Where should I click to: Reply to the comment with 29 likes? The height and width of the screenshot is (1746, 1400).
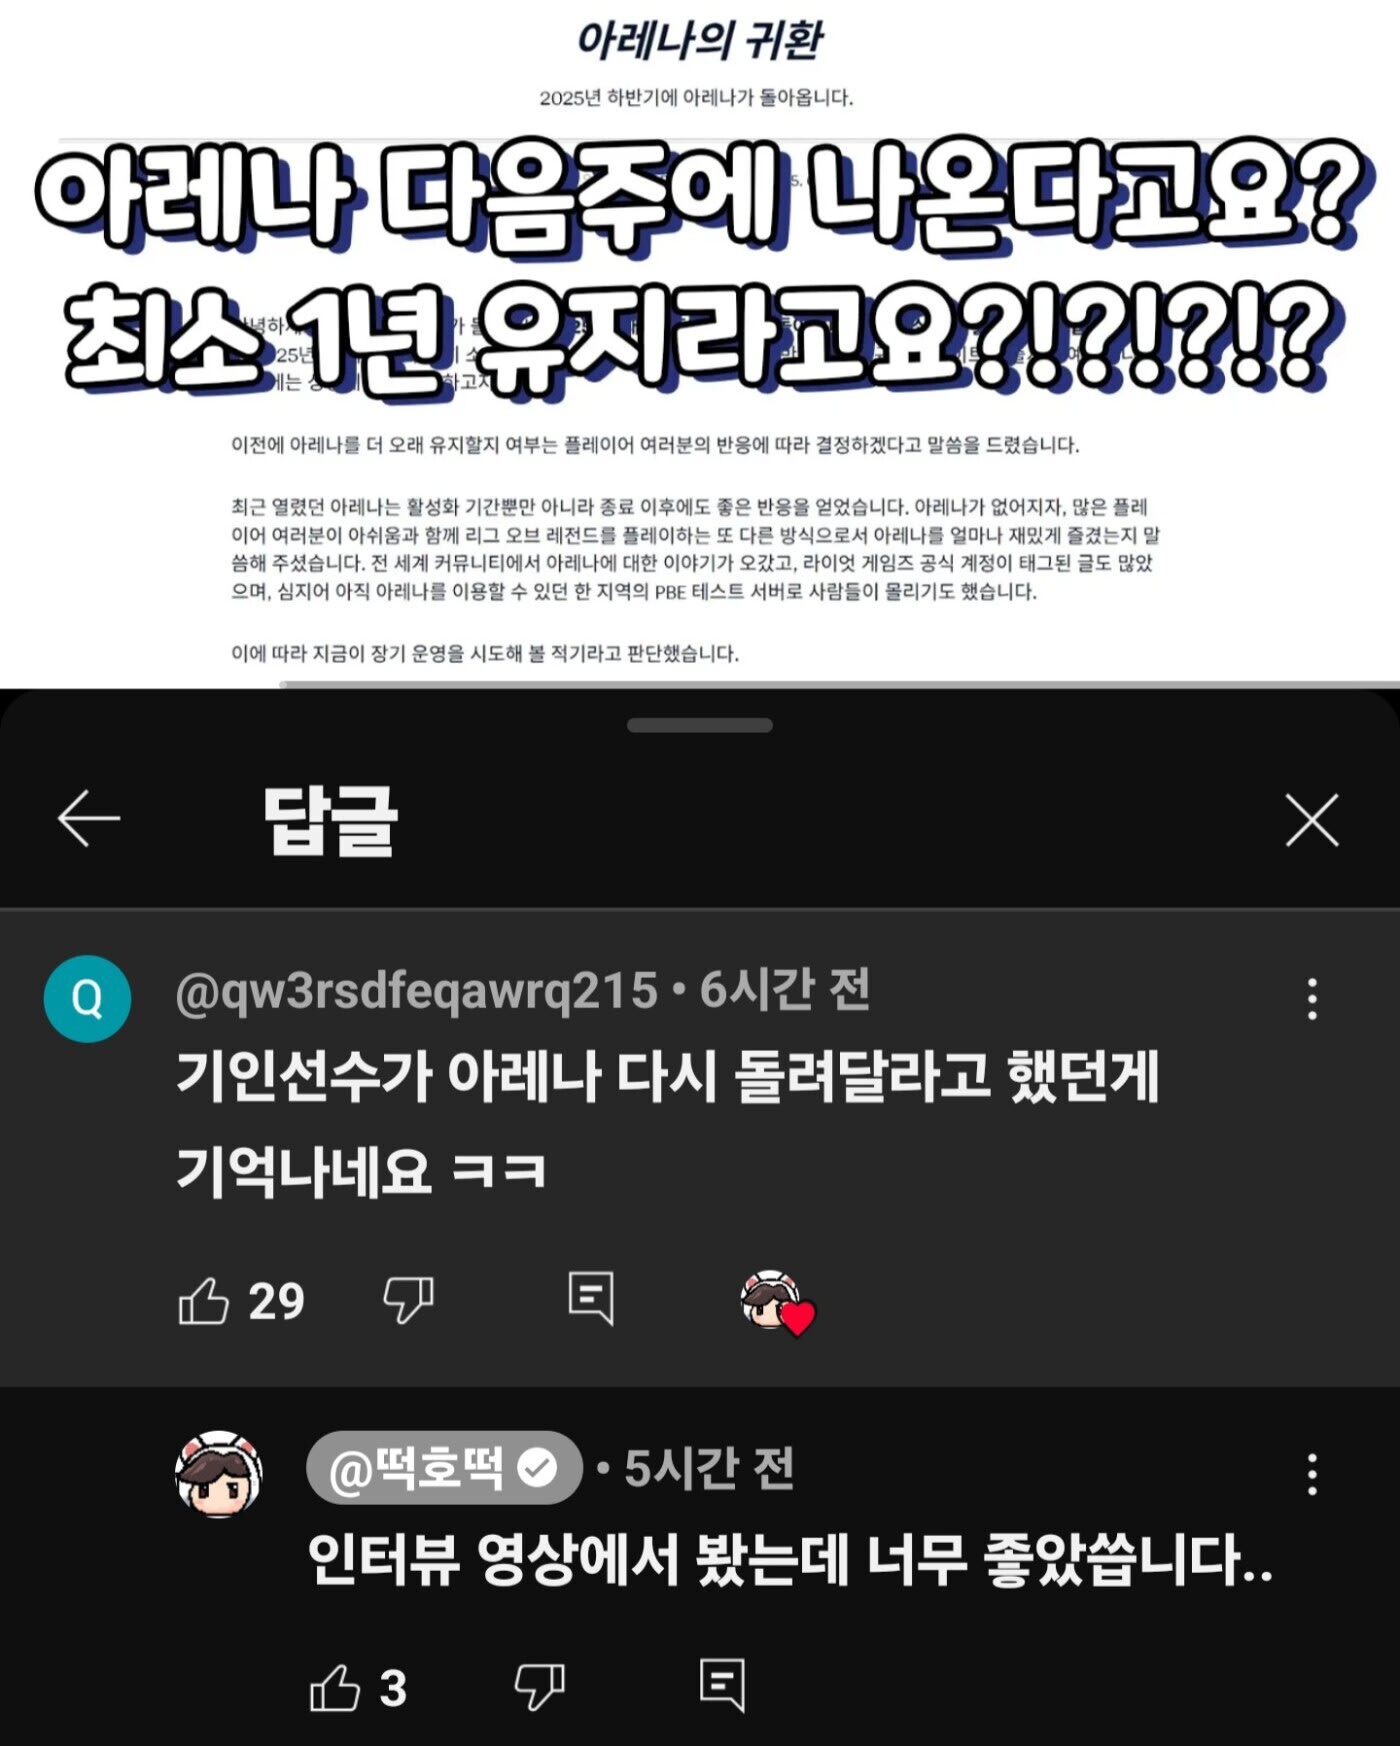pos(591,1299)
